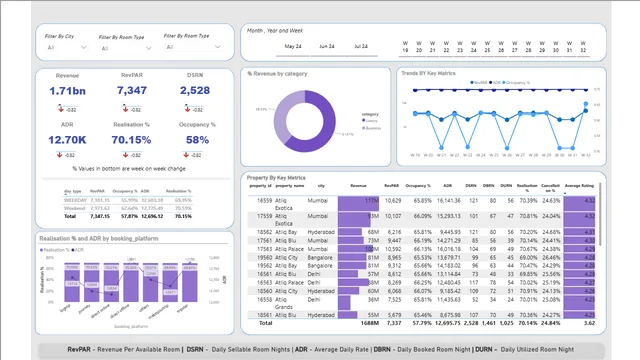The height and width of the screenshot is (360, 640).
Task: Click Total revenue value 1688M
Action: [370, 323]
